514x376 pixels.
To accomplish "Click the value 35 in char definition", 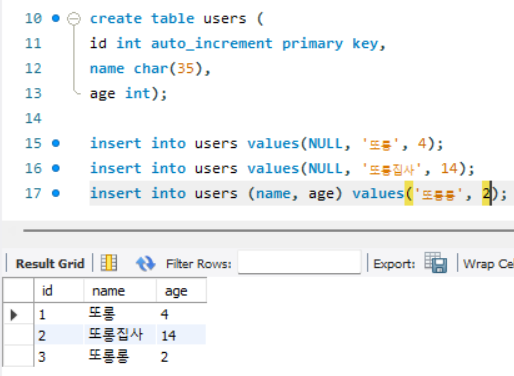I will [185, 69].
